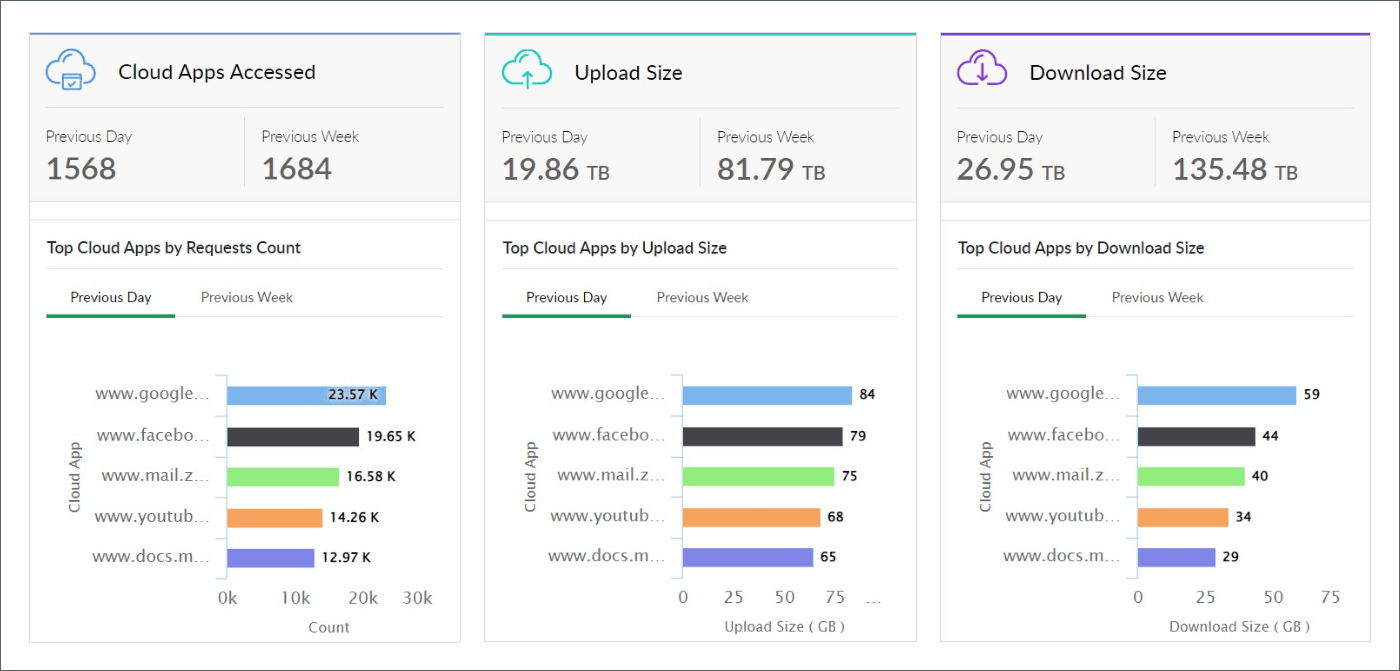Switch to Previous Week tab under Requests Count chart
Image resolution: width=1400 pixels, height=671 pixels.
coord(246,297)
